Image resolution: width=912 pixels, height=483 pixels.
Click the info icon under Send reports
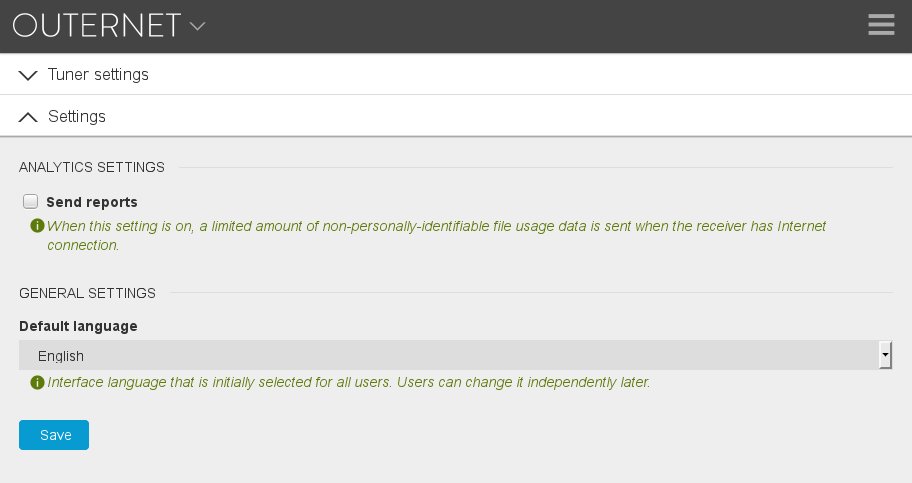[37, 226]
